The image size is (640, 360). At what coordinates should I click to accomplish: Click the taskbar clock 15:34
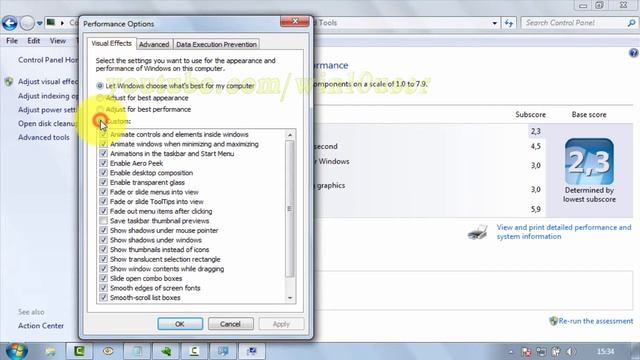(x=605, y=351)
